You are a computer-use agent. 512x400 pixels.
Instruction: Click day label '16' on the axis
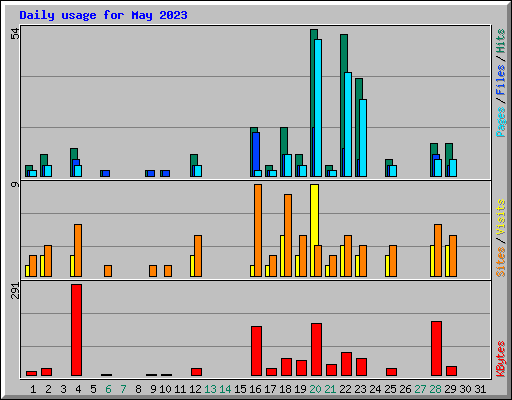[x=255, y=389]
